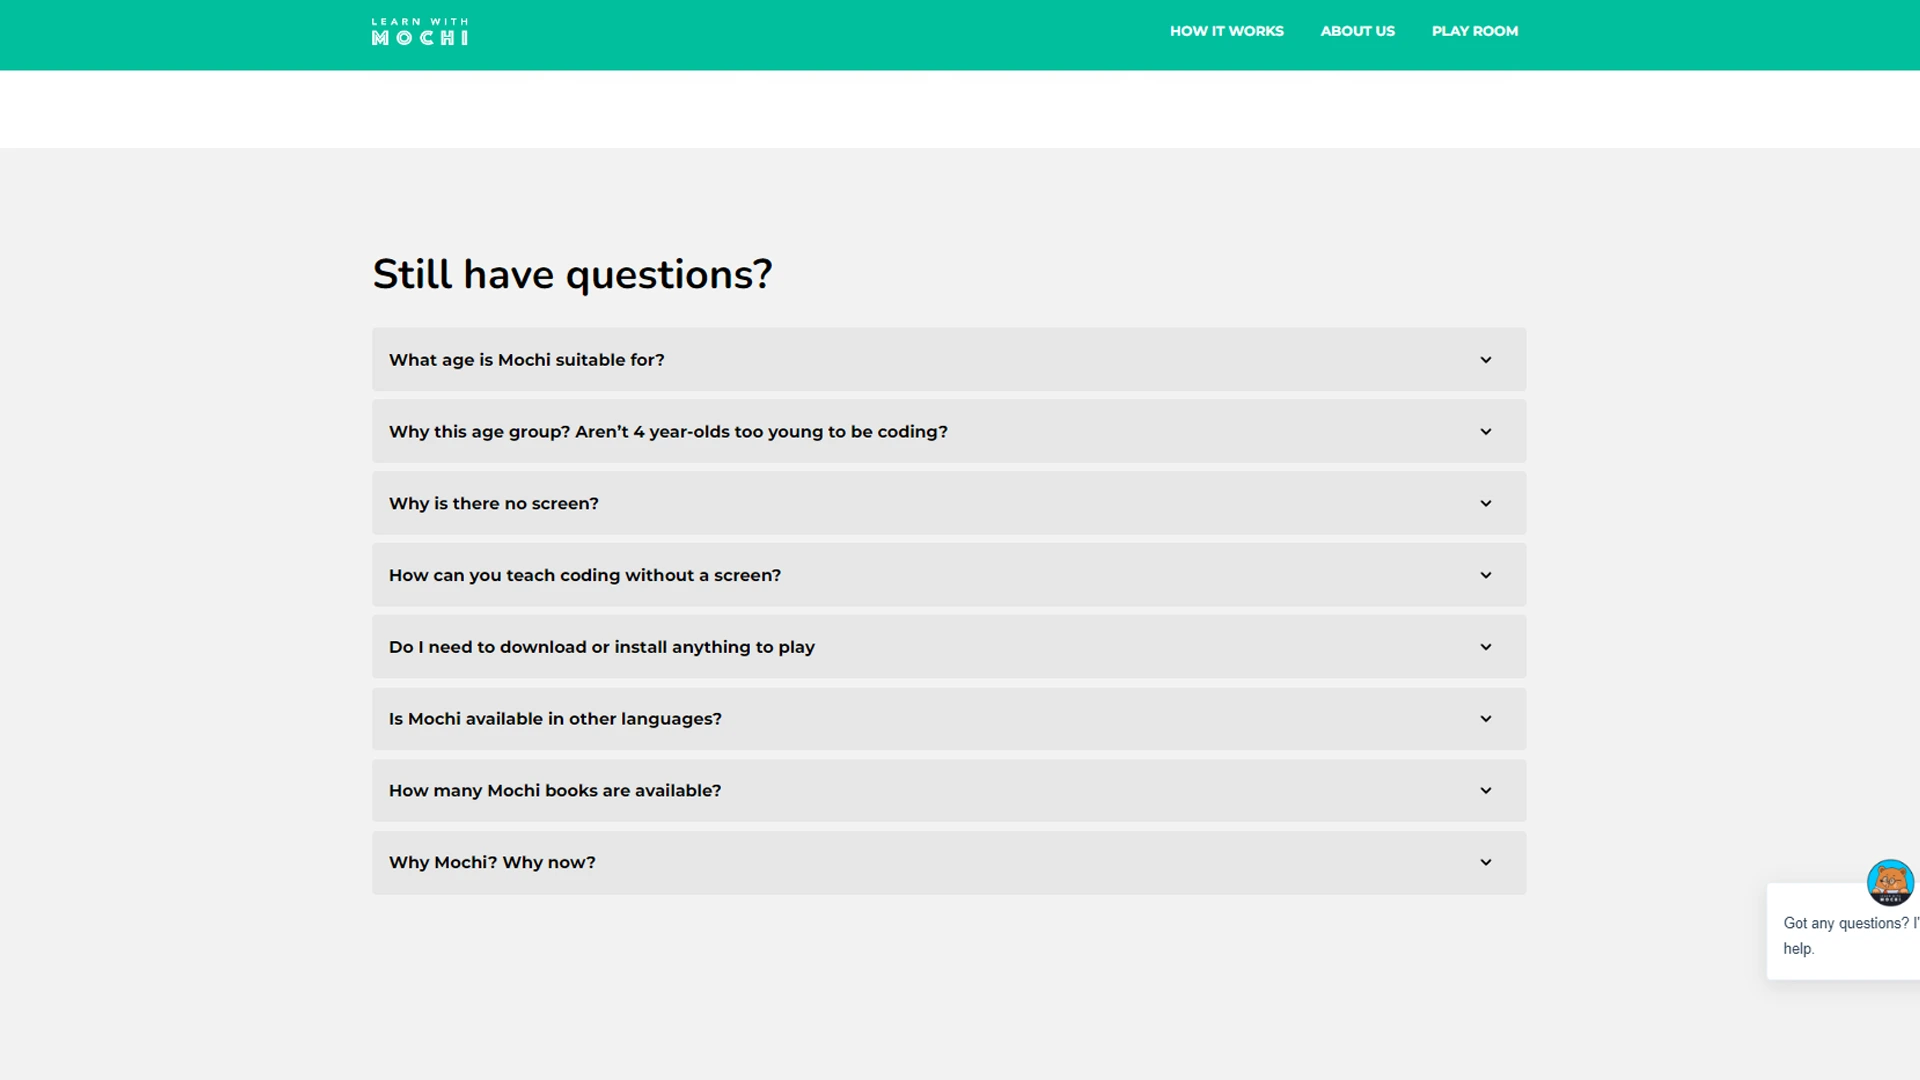Click chevron on 'How many Mochi books' row
This screenshot has width=1920, height=1080.
click(1485, 791)
